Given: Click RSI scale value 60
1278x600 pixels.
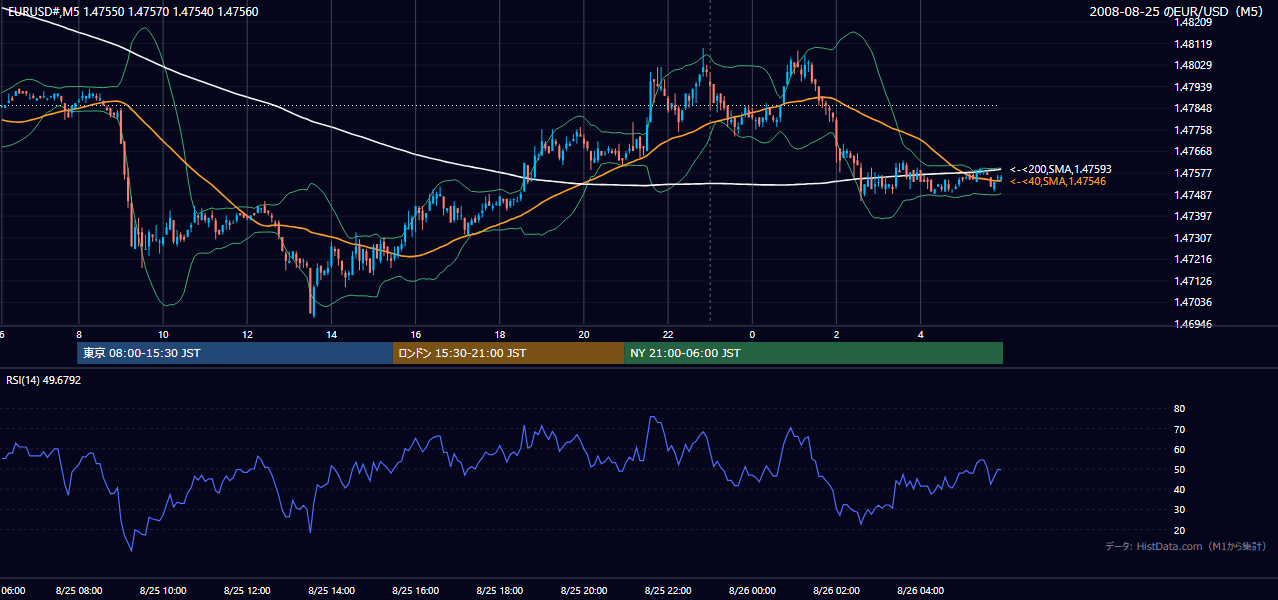Looking at the screenshot, I should tap(1179, 449).
